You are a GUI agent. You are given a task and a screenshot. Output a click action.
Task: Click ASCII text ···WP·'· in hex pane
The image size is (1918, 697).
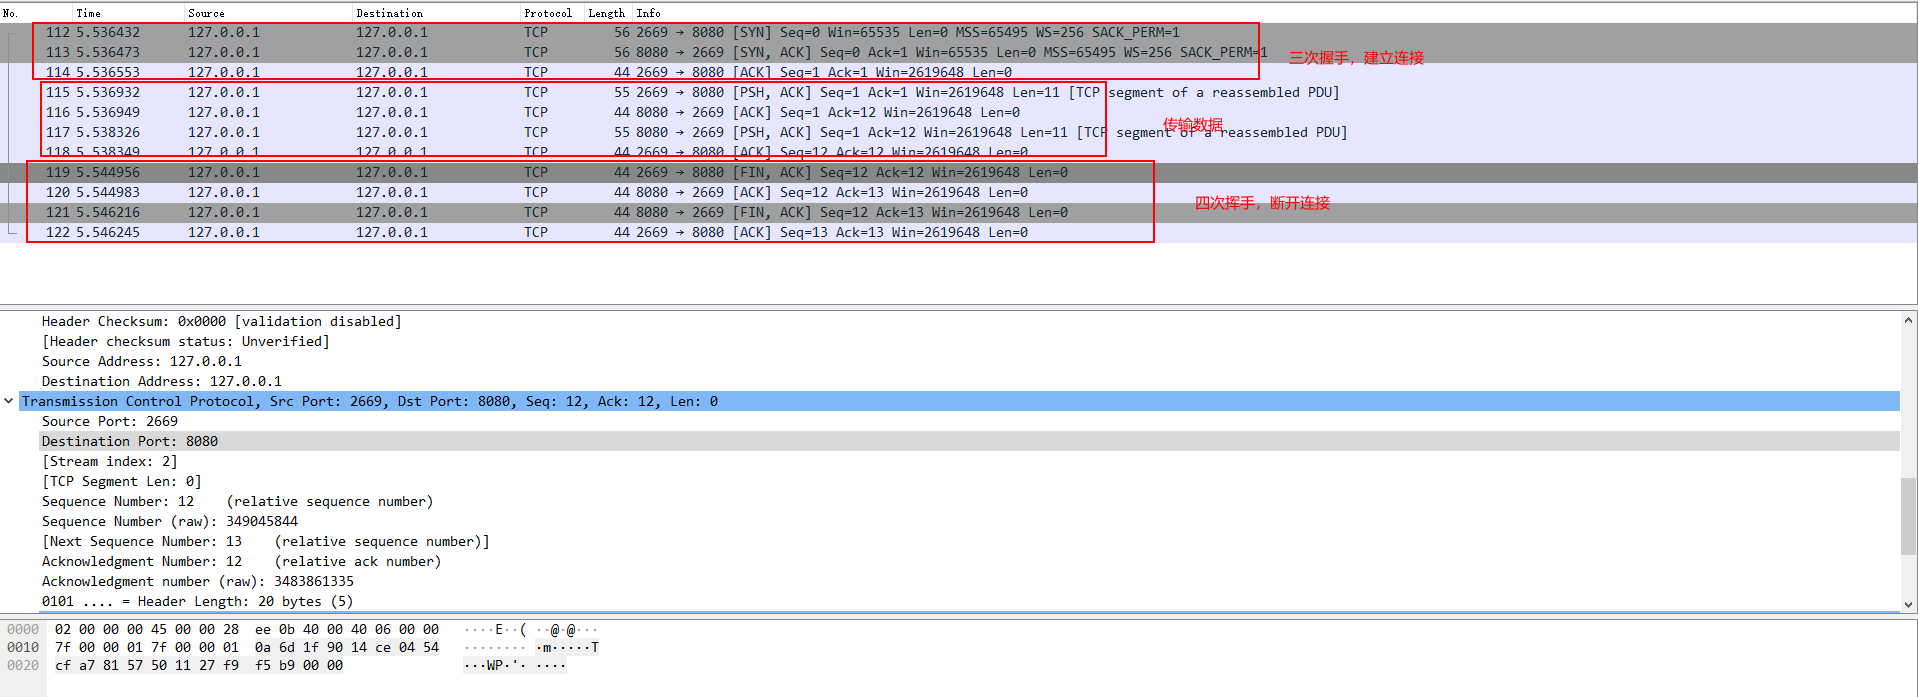click(x=495, y=665)
